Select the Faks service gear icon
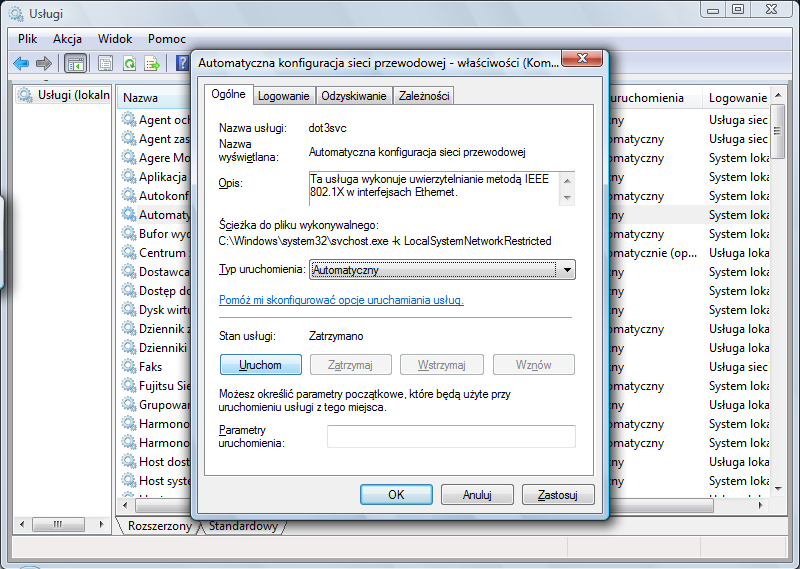This screenshot has height=569, width=800. [129, 367]
